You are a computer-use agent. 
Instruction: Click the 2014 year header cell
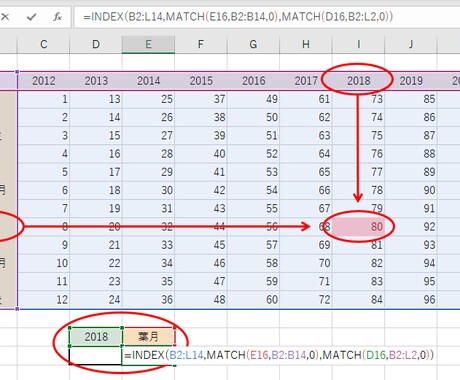(148, 81)
